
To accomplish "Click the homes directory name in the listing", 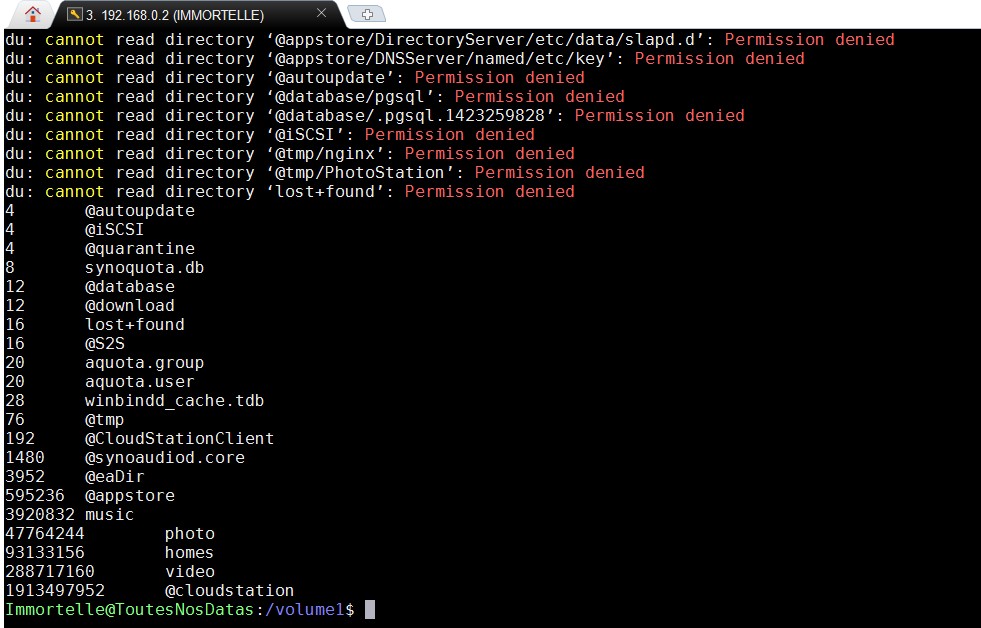I will pyautogui.click(x=189, y=552).
